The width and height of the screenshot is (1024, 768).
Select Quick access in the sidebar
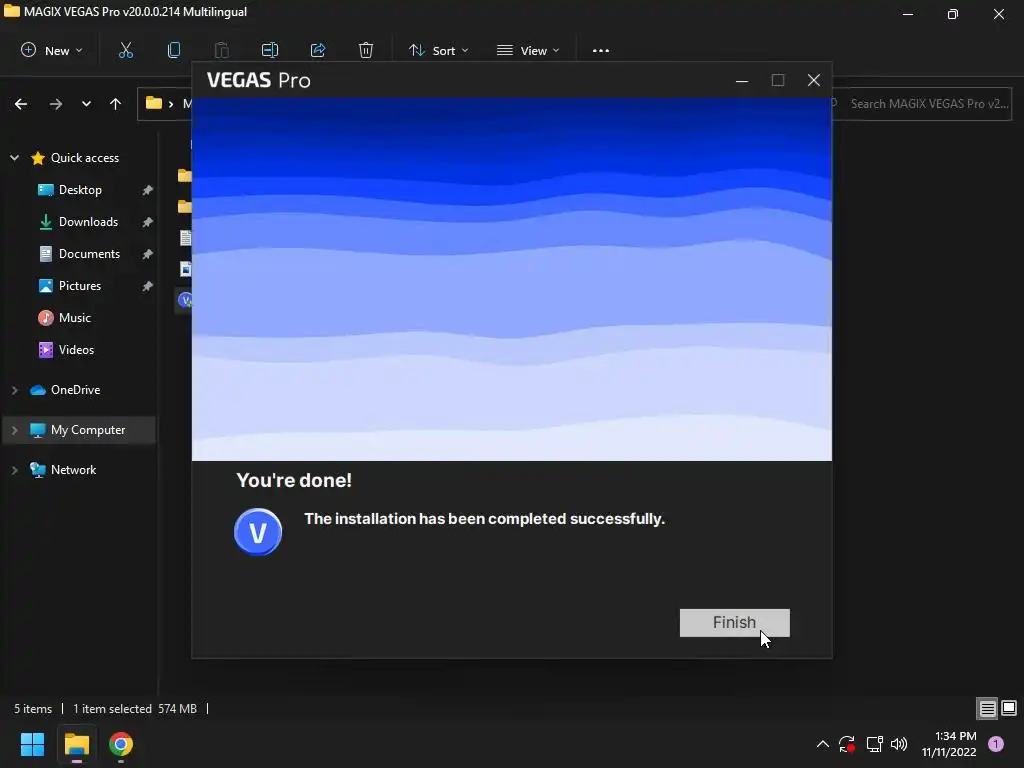coord(84,157)
